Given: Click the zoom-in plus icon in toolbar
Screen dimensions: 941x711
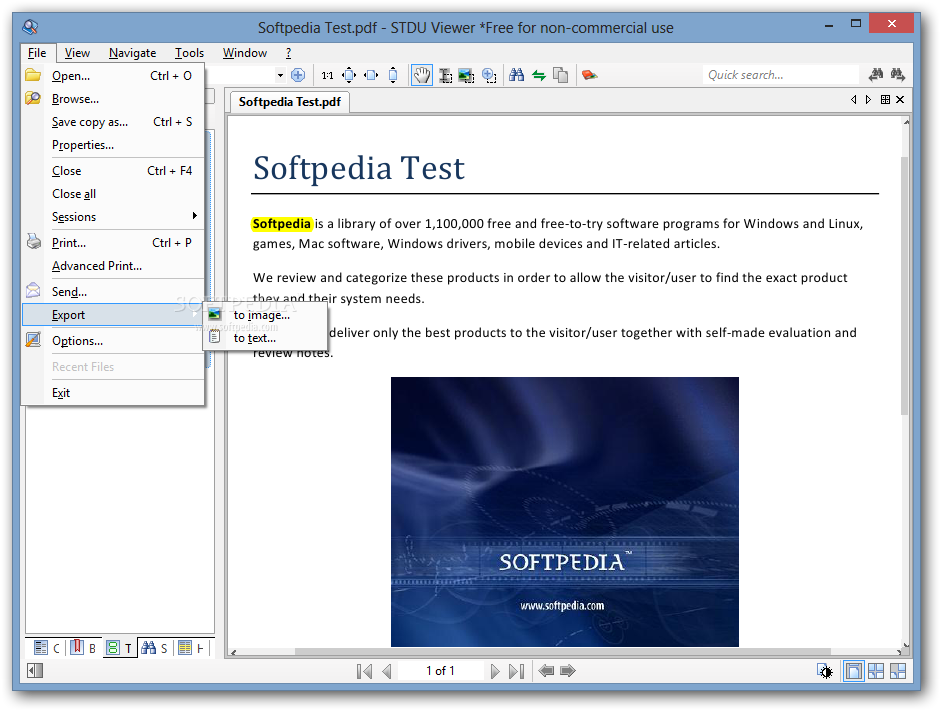Looking at the screenshot, I should click(298, 75).
